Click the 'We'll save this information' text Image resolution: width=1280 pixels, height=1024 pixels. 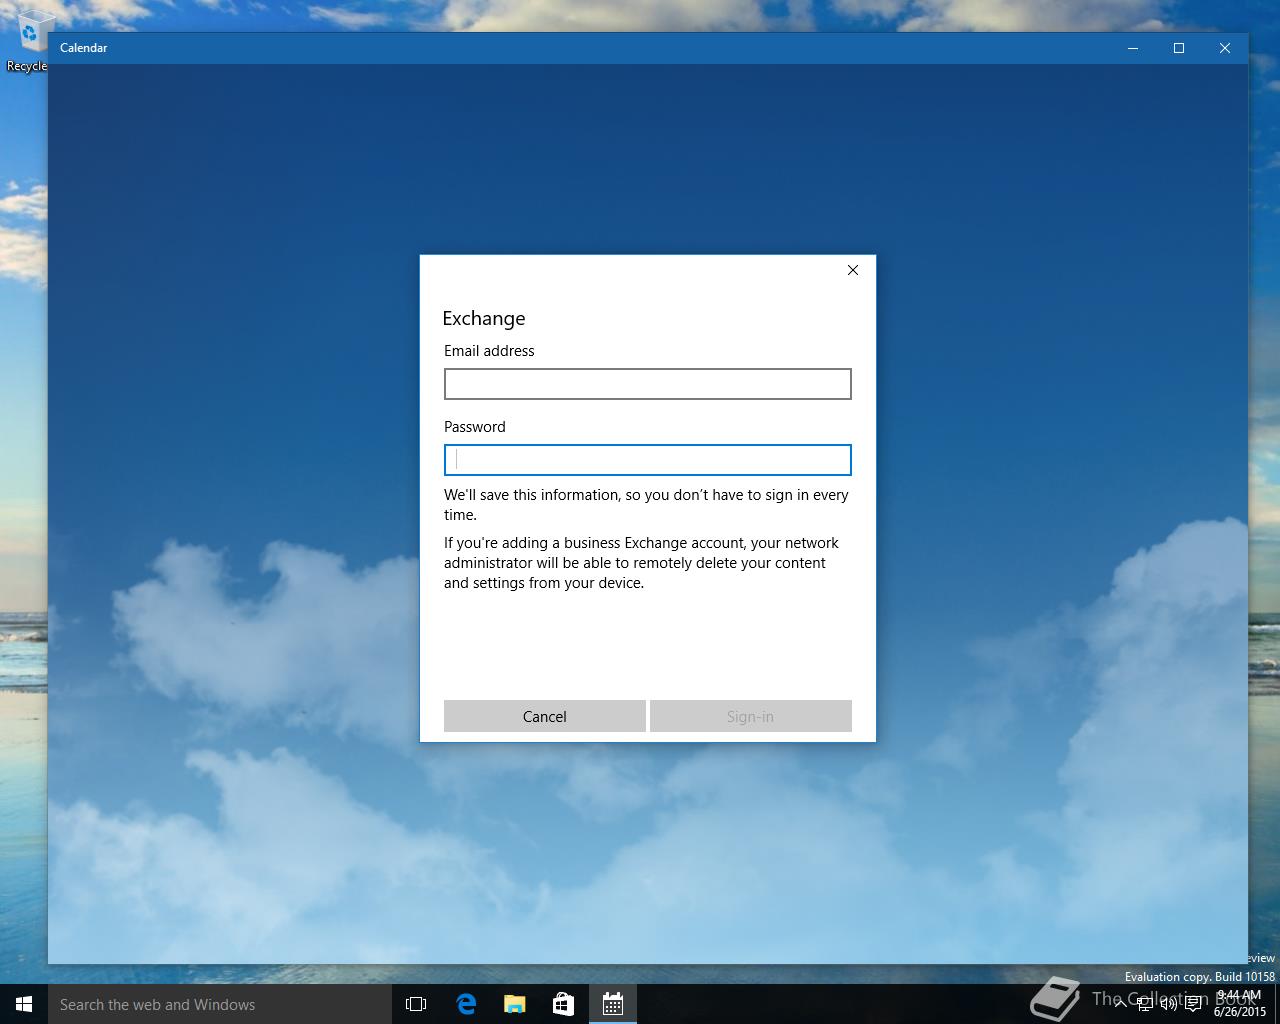[646, 505]
